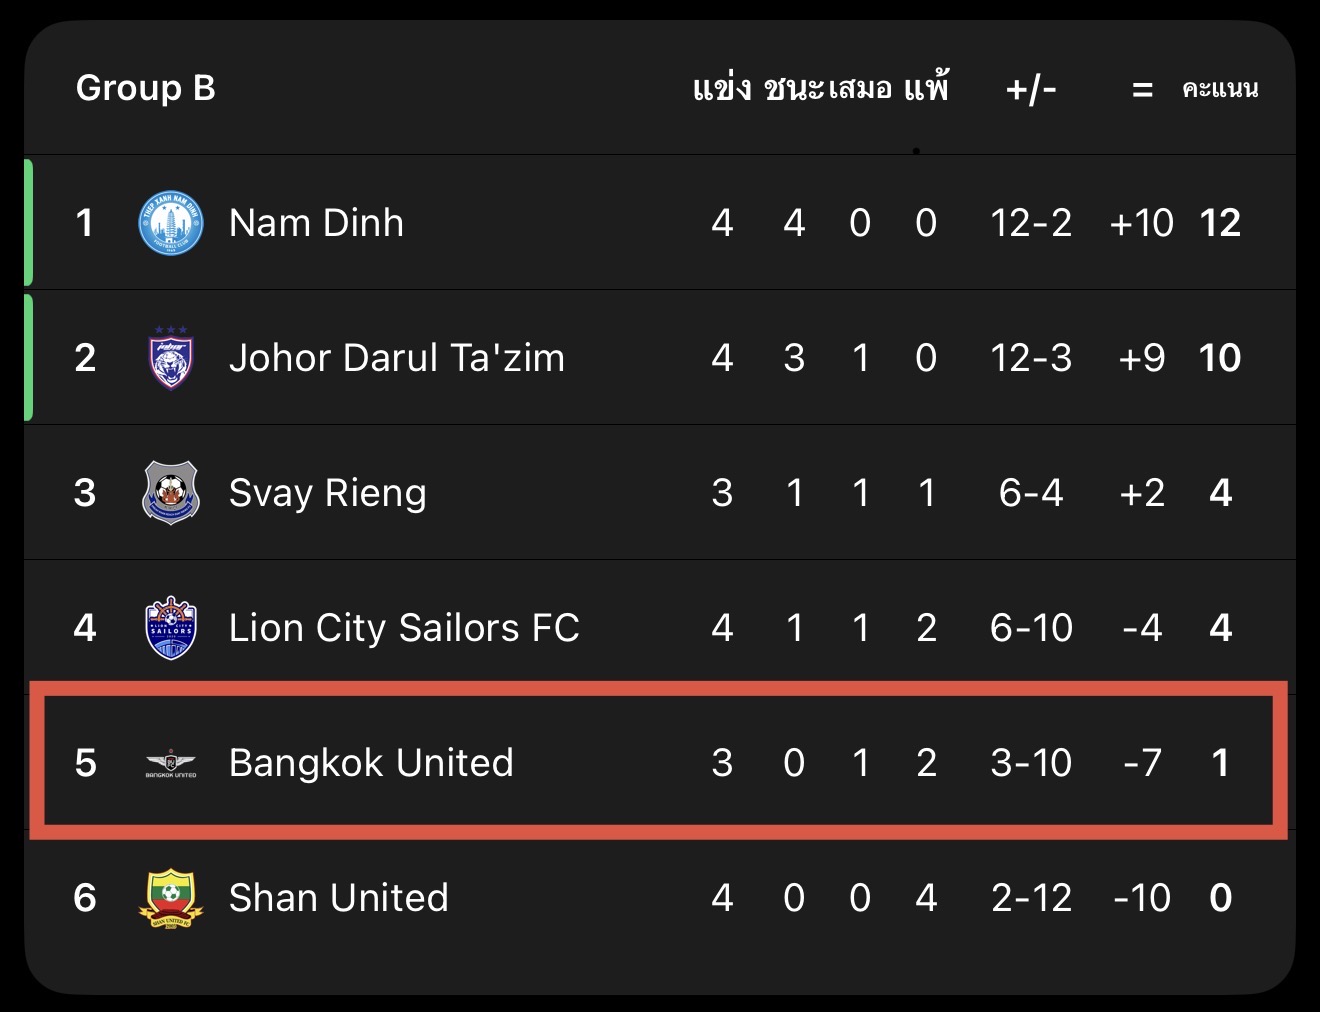
Task: Click the ชนะ wins column header
Action: (x=793, y=88)
